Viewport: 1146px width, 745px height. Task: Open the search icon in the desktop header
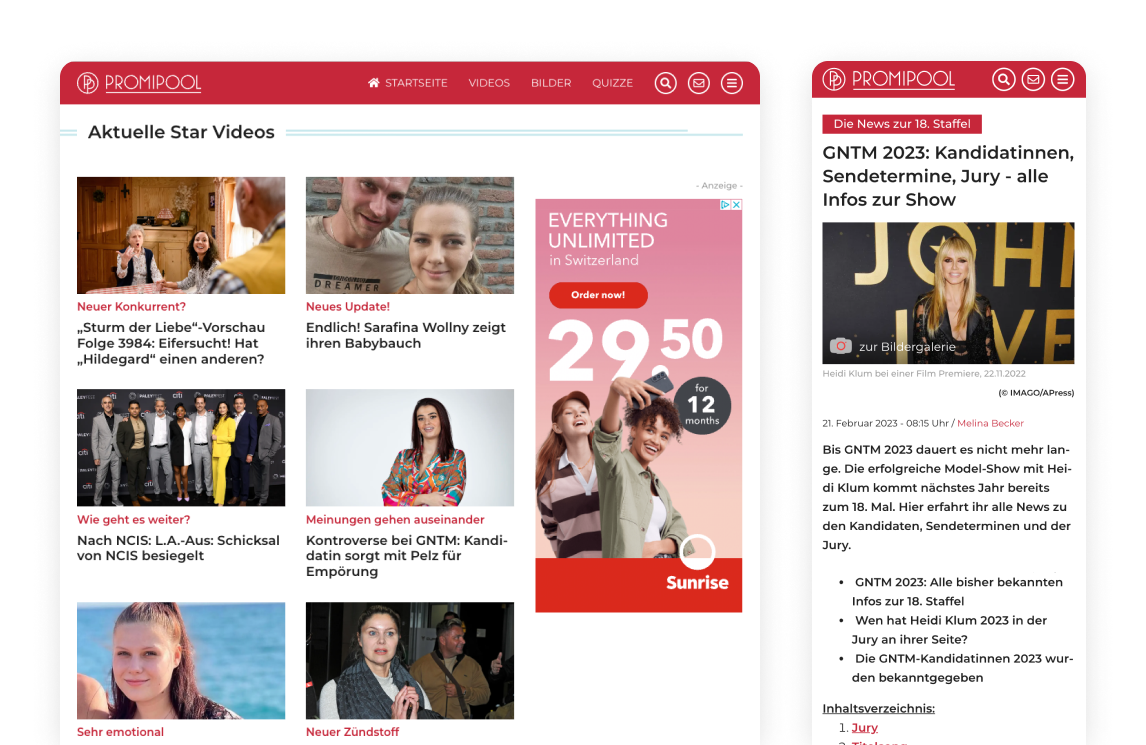pos(665,82)
